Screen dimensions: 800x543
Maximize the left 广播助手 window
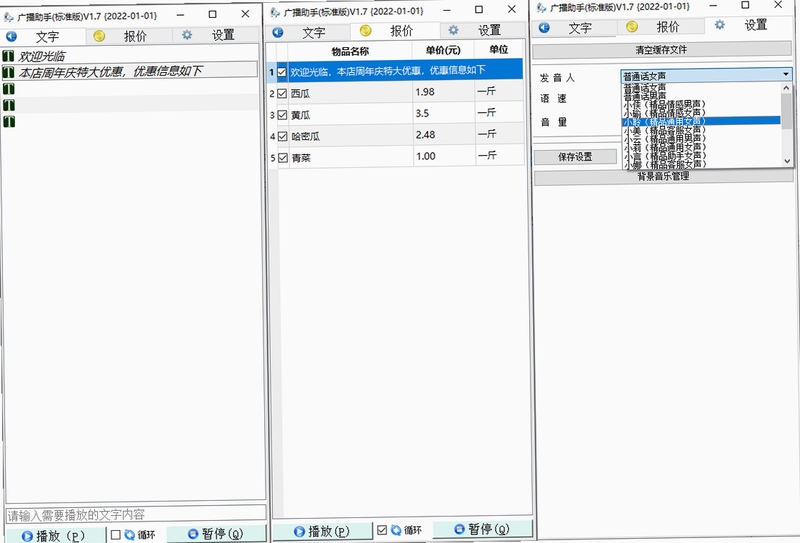coord(213,14)
